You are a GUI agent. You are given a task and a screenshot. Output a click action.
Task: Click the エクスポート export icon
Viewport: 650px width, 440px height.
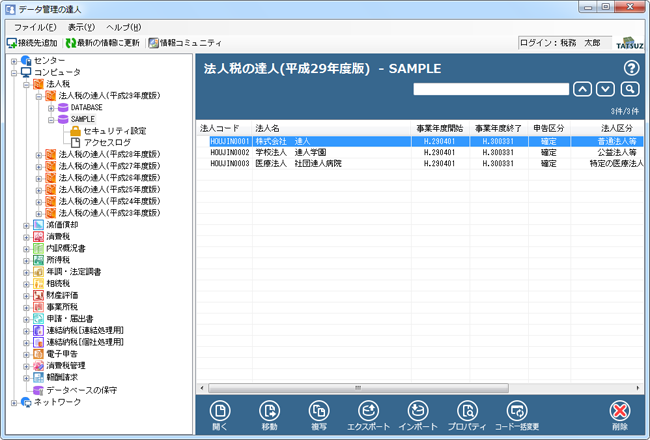369,411
